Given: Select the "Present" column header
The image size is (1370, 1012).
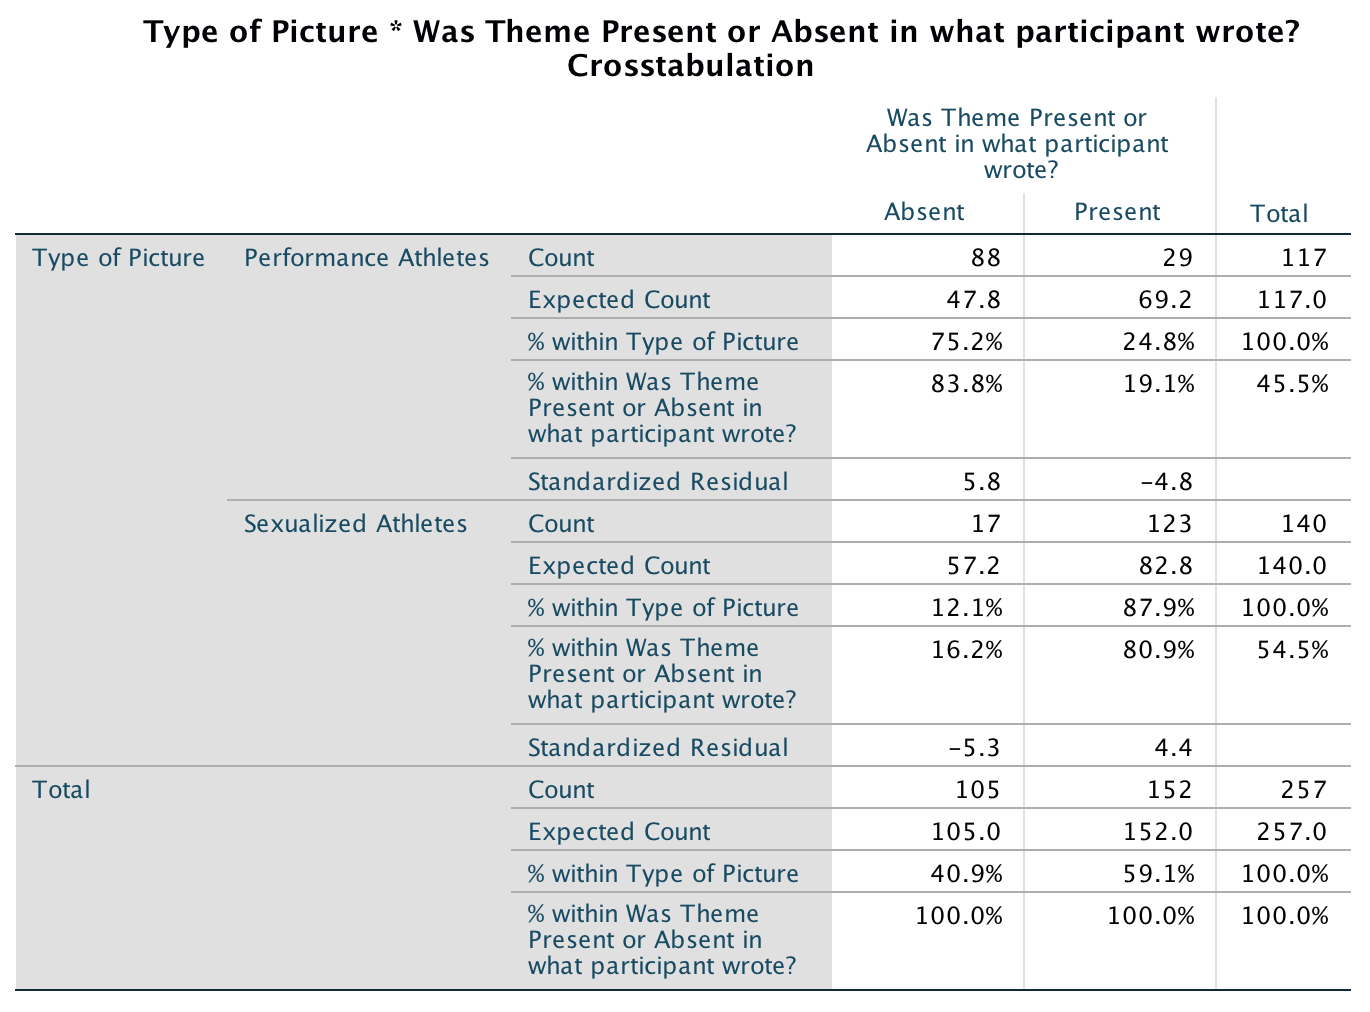Looking at the screenshot, I should coord(1116,212).
